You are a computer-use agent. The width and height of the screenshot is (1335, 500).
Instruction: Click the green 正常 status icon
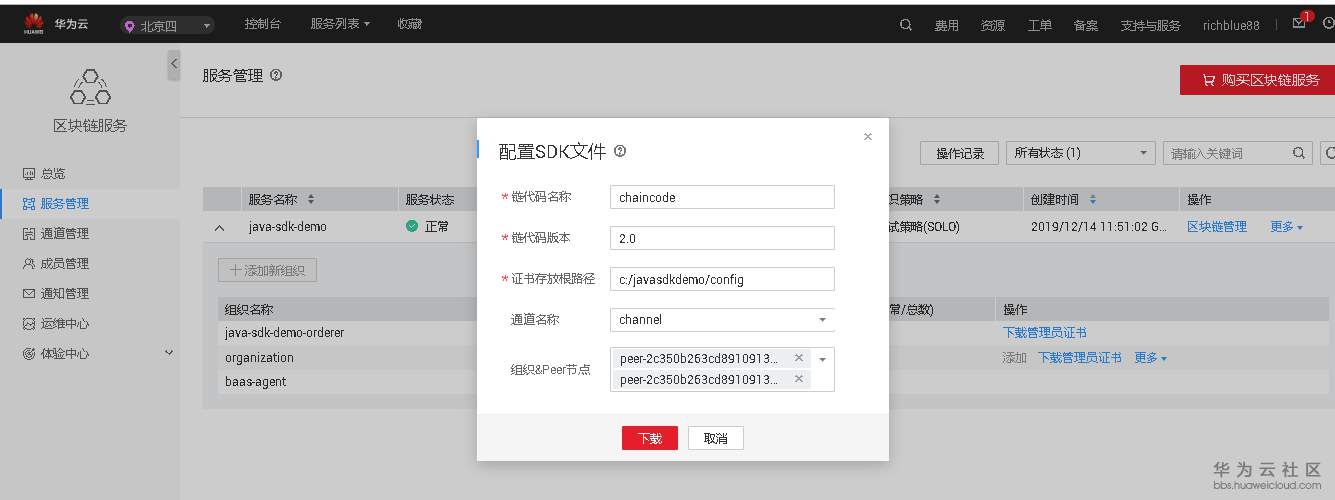point(412,227)
